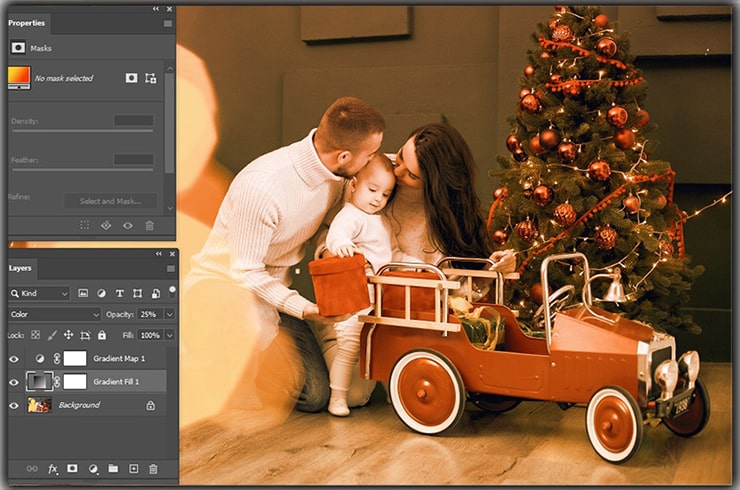Lock all layer attributes
Viewport: 740px width, 490px height.
coord(102,335)
